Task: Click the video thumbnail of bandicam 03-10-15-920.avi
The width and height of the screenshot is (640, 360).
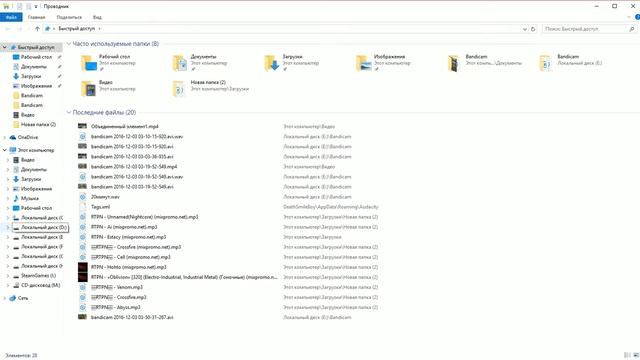Action: click(x=82, y=146)
